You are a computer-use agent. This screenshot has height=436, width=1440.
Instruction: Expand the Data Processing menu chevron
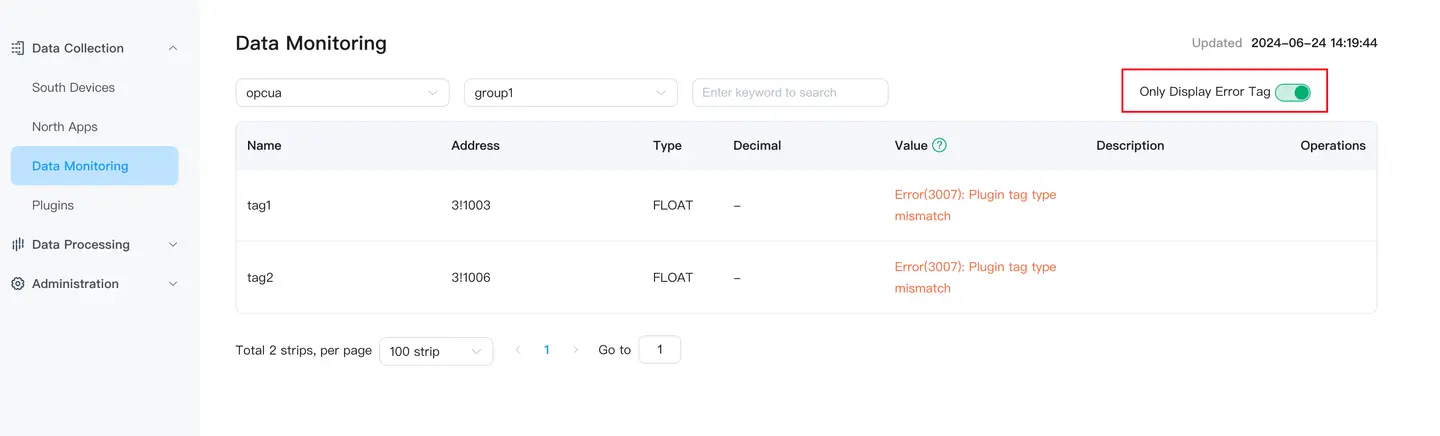pos(173,244)
